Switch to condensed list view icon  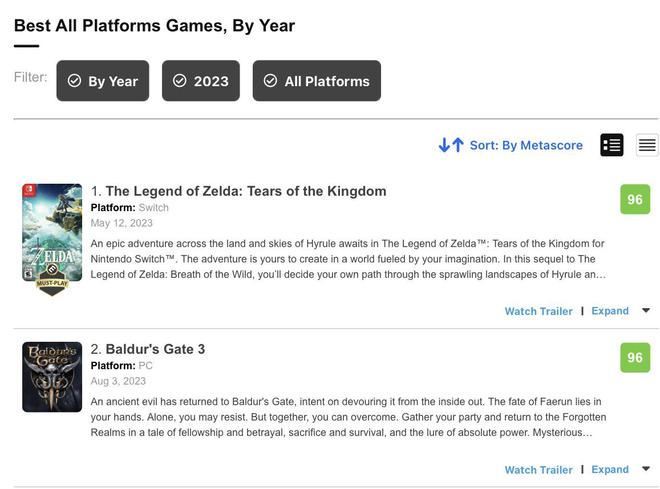pyautogui.click(x=647, y=145)
